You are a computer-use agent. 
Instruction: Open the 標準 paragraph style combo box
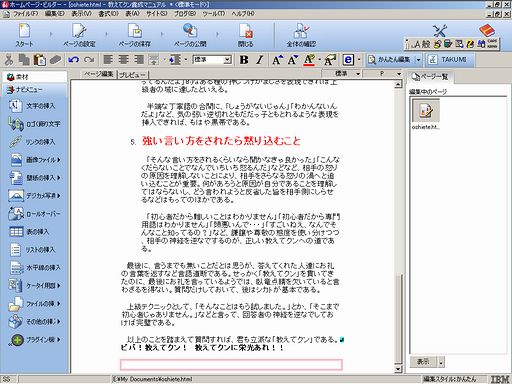point(212,60)
